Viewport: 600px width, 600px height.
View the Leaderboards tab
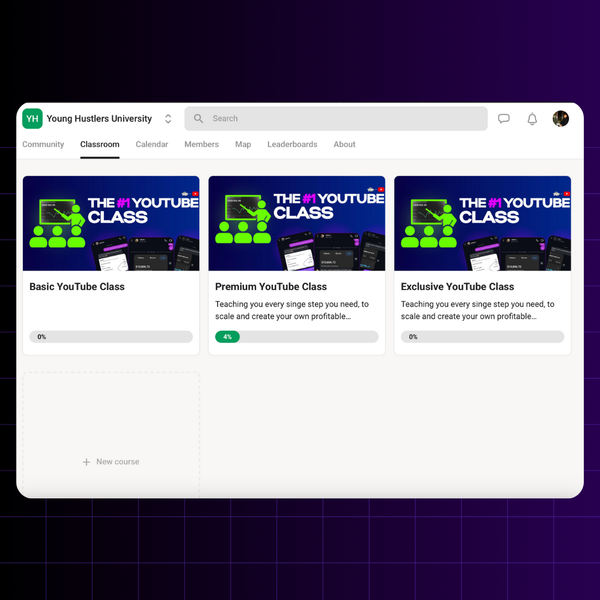tap(292, 145)
